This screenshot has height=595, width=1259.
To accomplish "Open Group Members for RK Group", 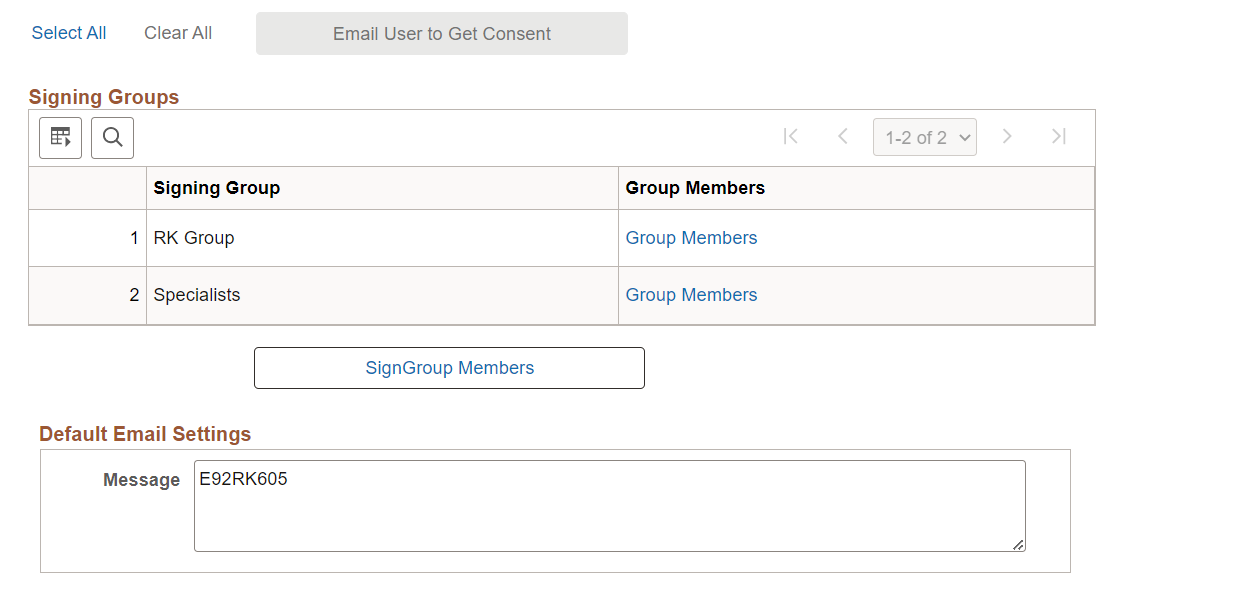I will pos(691,237).
